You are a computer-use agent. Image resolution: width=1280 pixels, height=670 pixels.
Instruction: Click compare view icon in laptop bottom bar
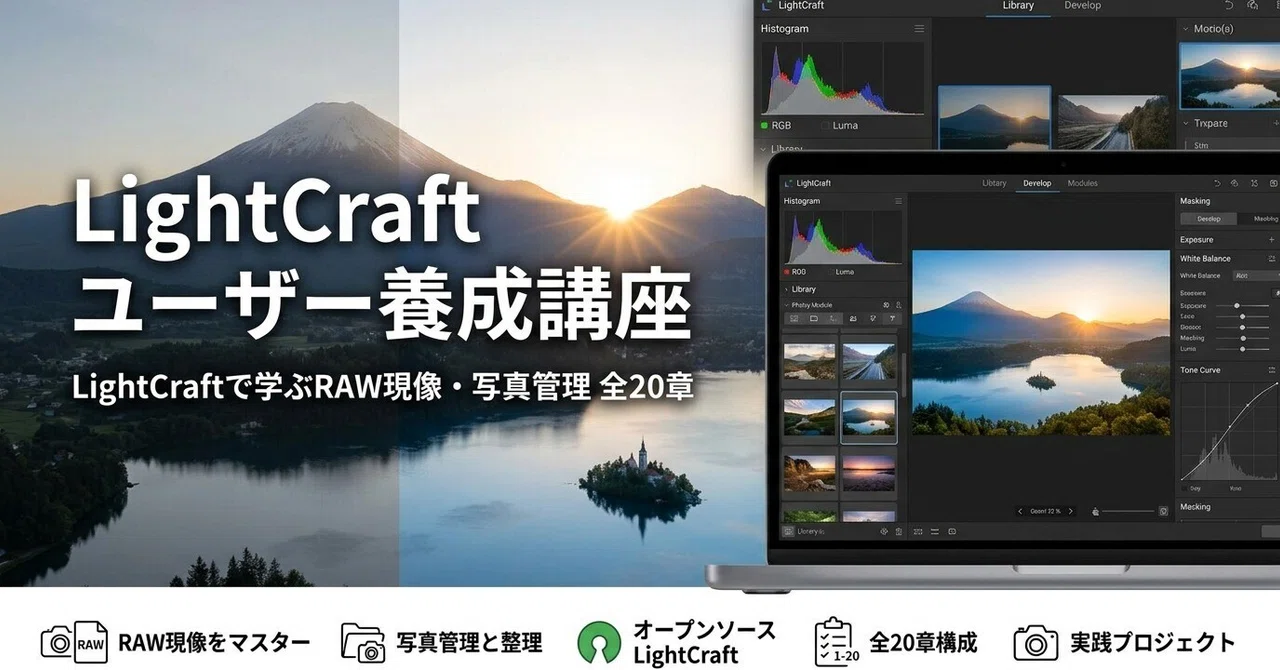952,531
